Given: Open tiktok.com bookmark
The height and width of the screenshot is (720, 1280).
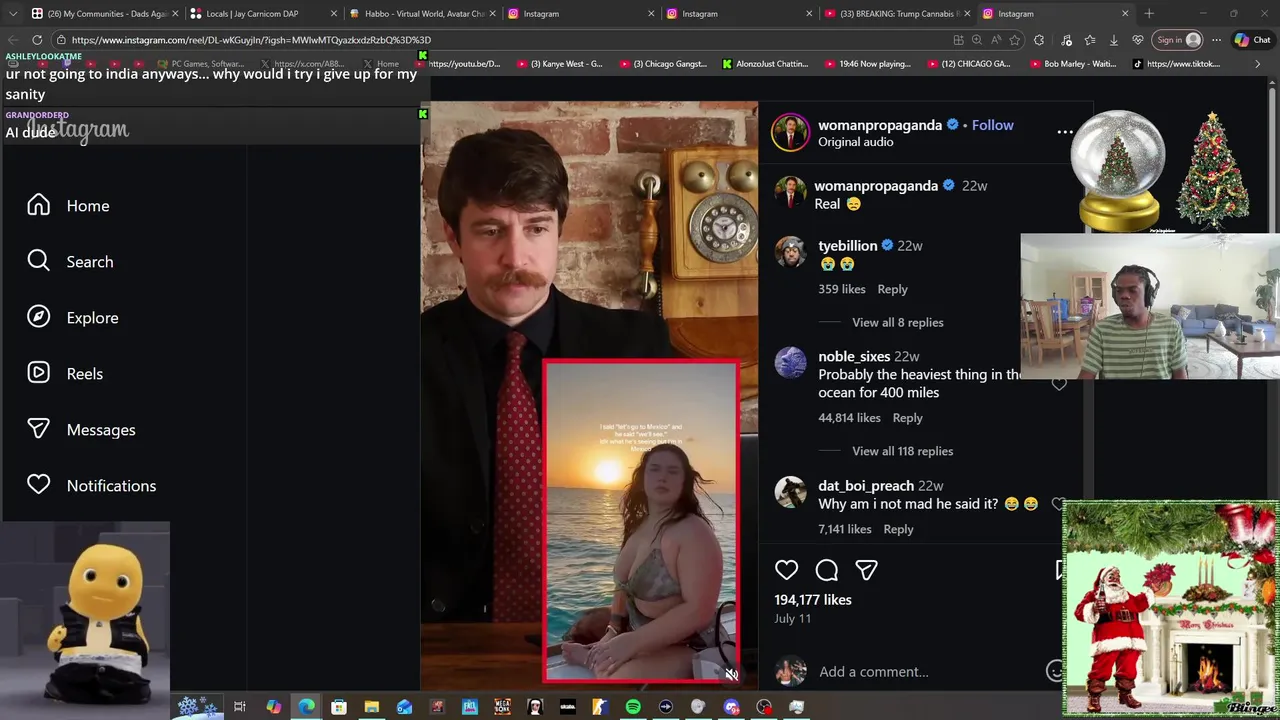Looking at the screenshot, I should (x=1177, y=64).
